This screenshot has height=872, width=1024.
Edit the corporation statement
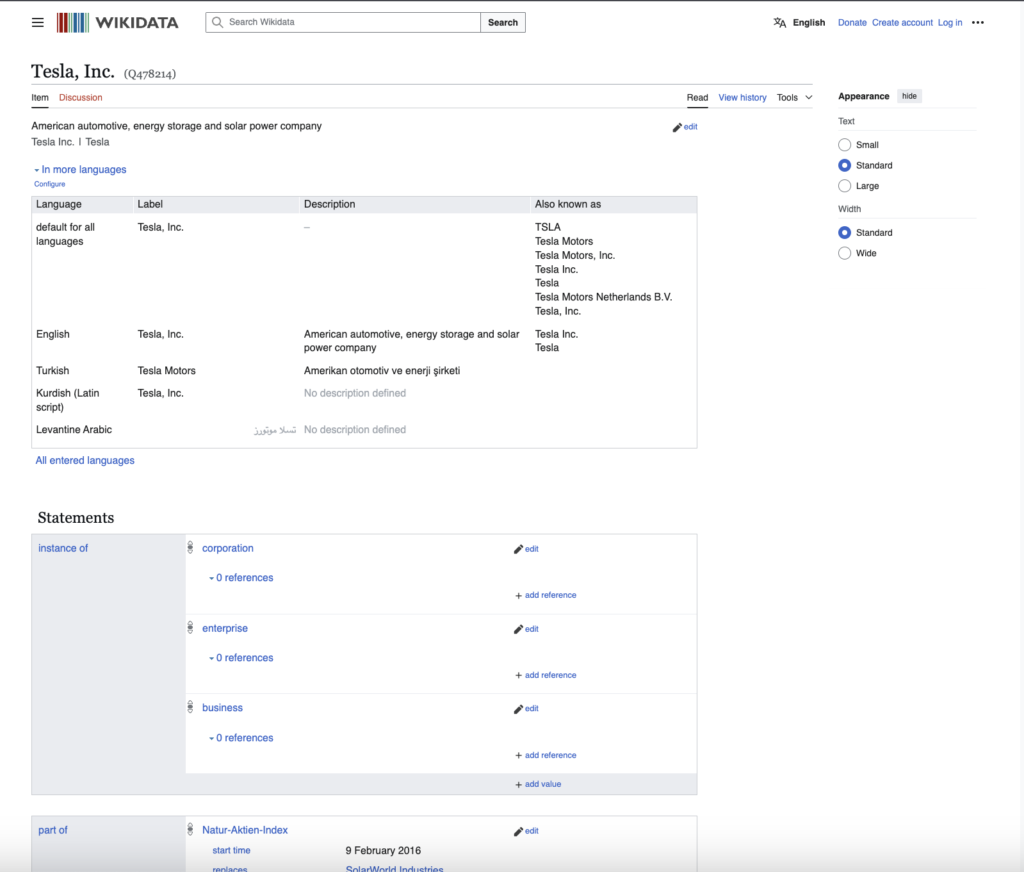526,549
